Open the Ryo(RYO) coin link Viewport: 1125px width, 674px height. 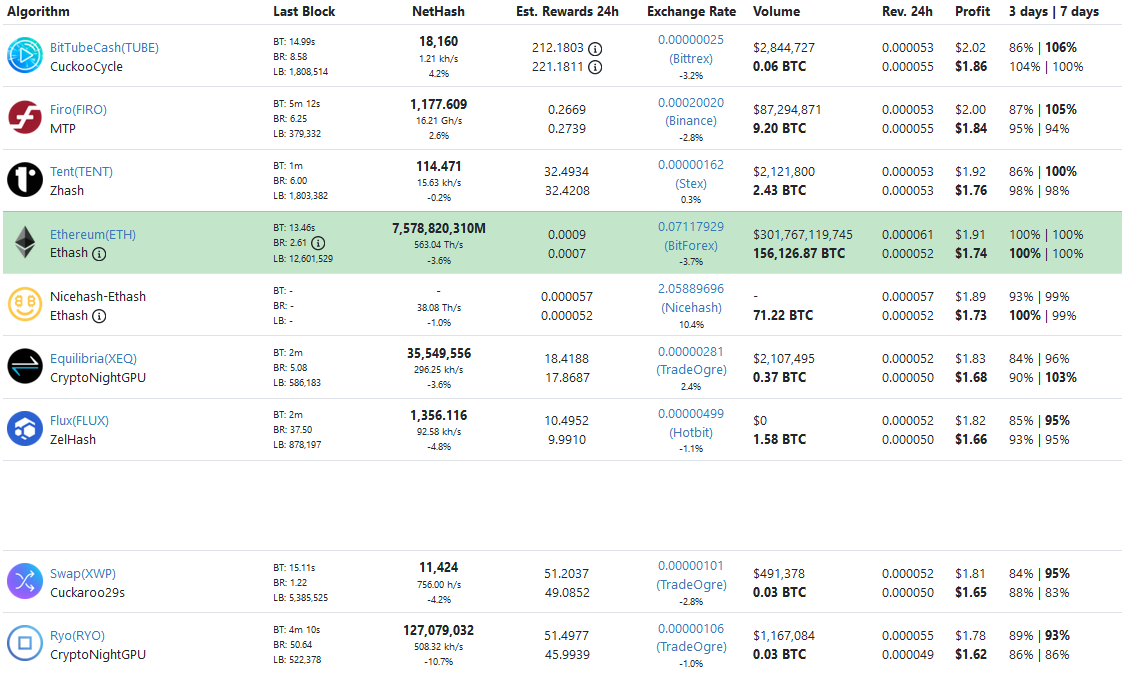[77, 636]
